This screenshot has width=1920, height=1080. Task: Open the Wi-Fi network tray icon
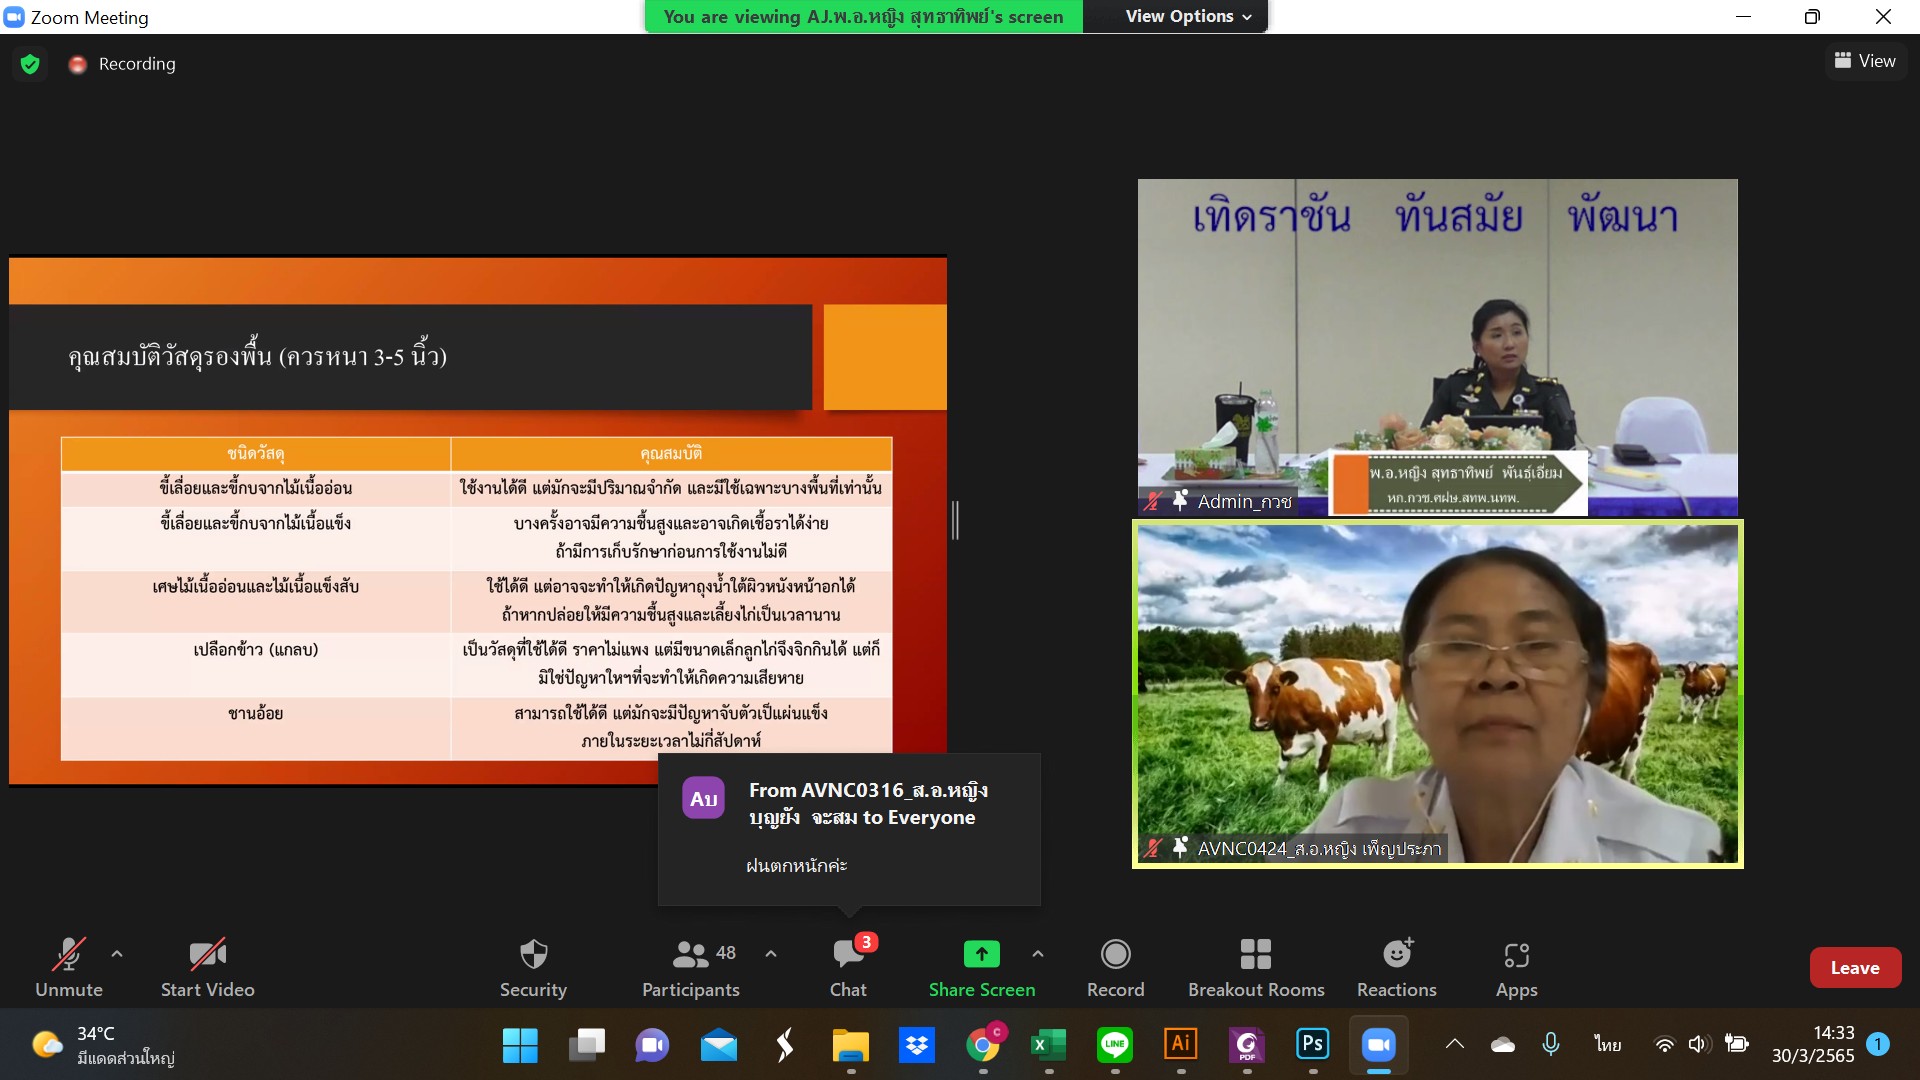1664,1044
